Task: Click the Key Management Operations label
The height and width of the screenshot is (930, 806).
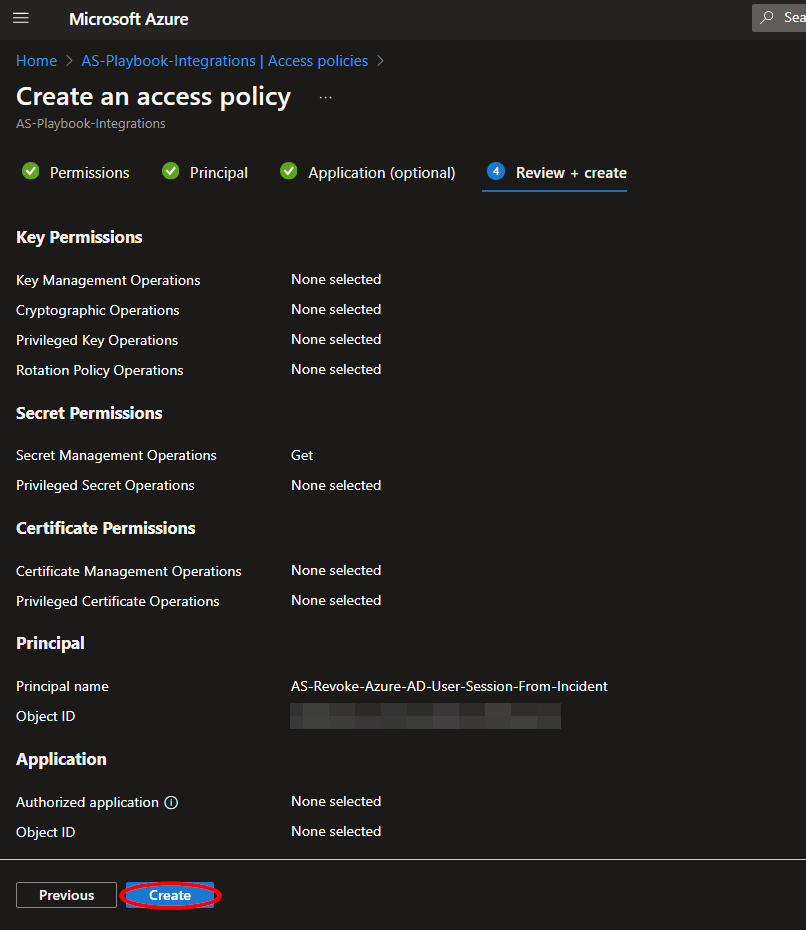Action: pos(108,280)
